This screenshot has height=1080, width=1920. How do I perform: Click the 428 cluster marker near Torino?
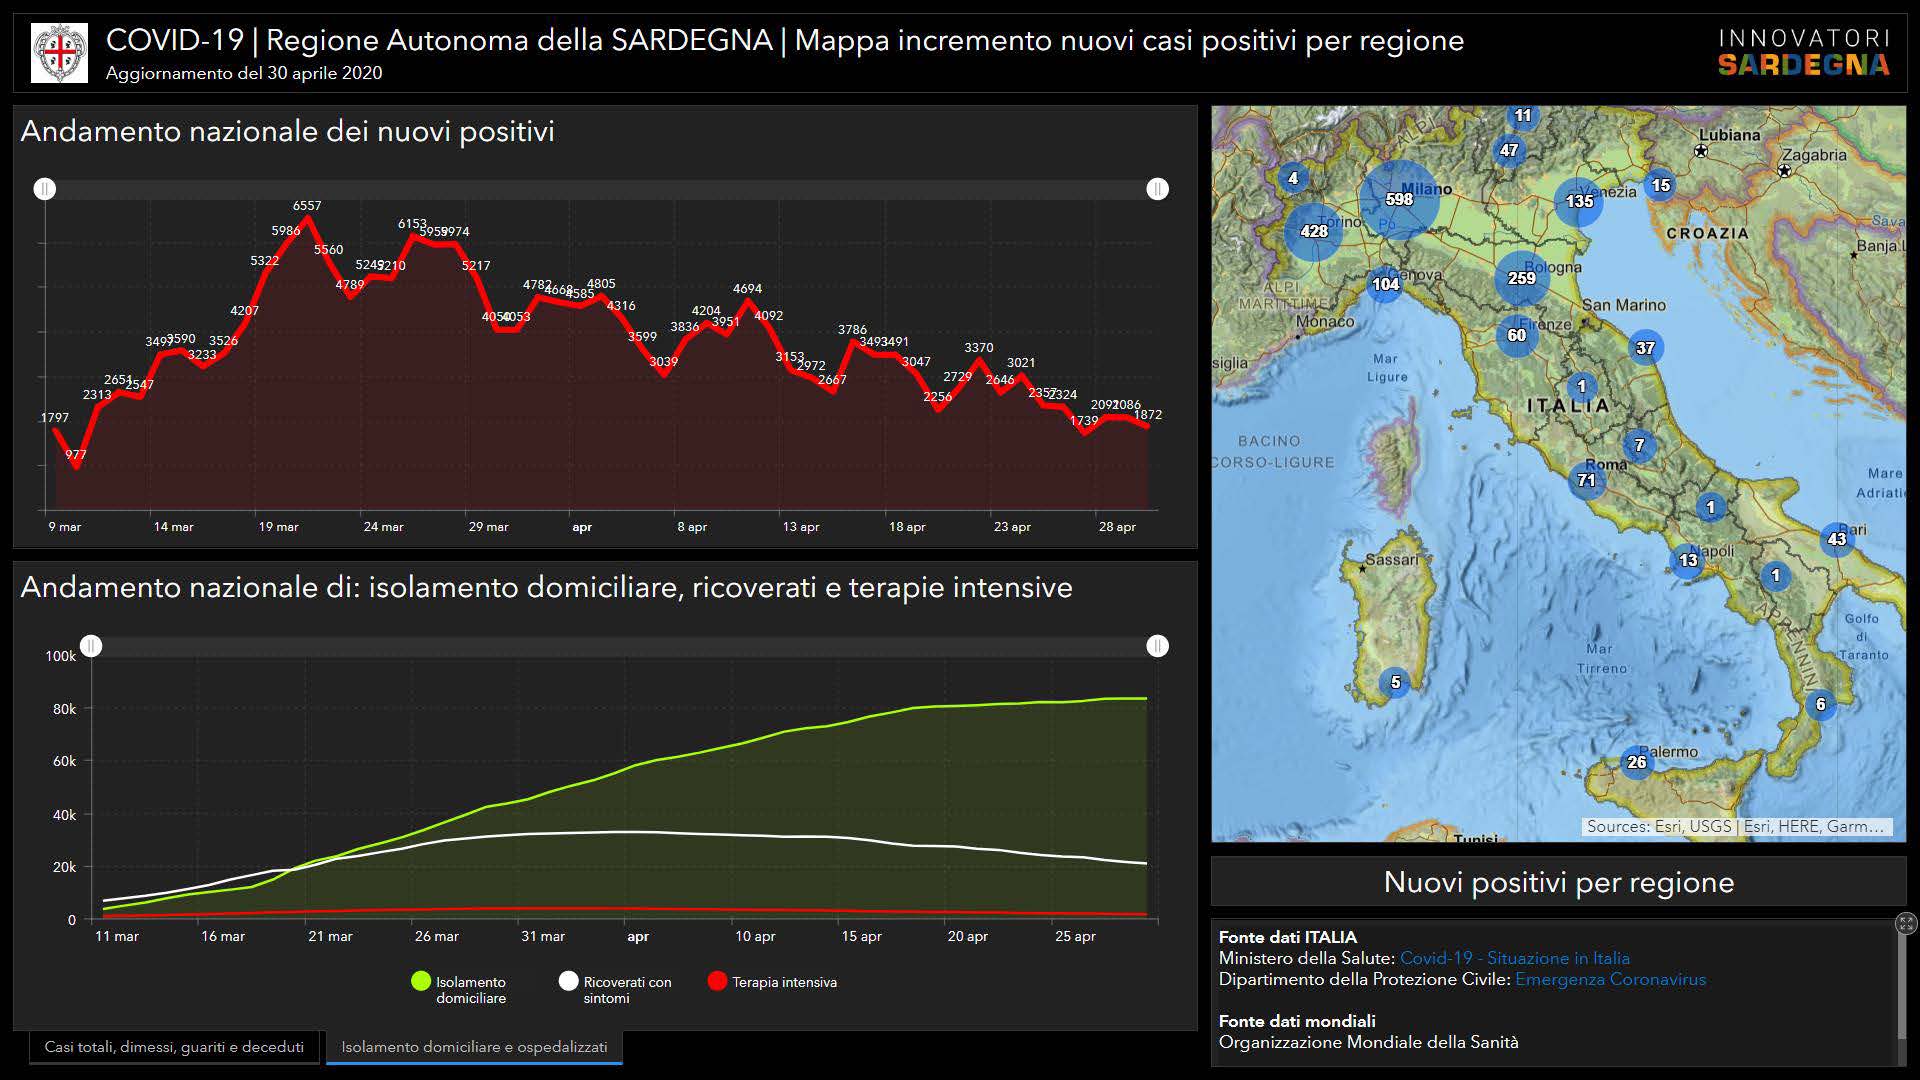click(x=1313, y=231)
